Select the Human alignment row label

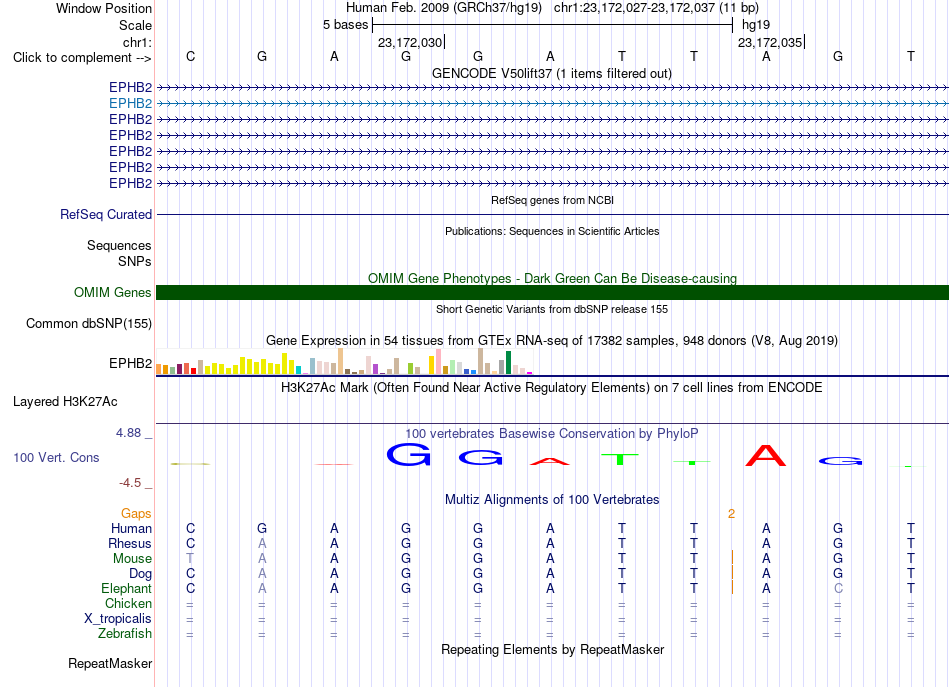coord(131,528)
